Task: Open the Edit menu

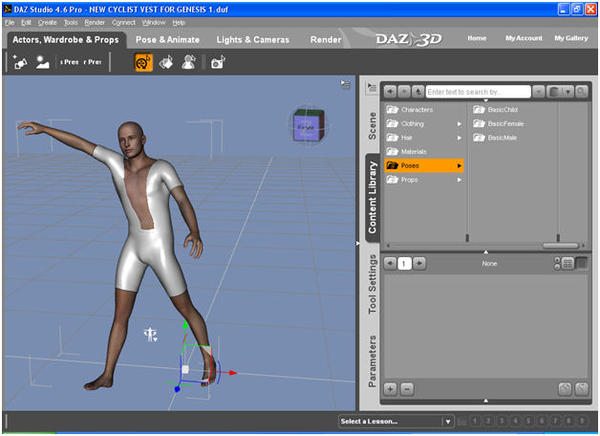Action: point(26,23)
